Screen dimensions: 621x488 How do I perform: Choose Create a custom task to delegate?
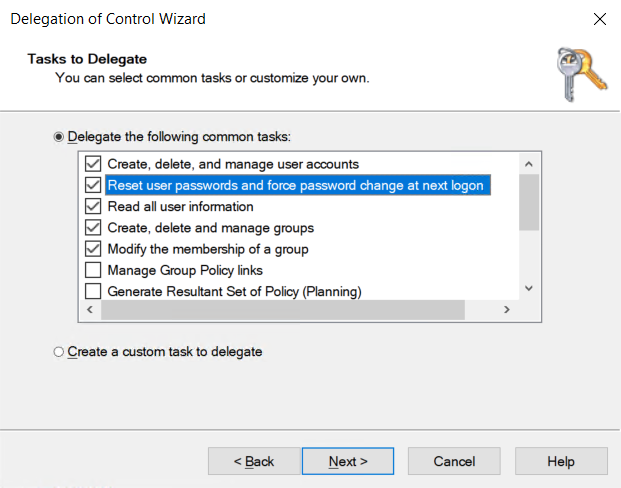click(x=59, y=352)
